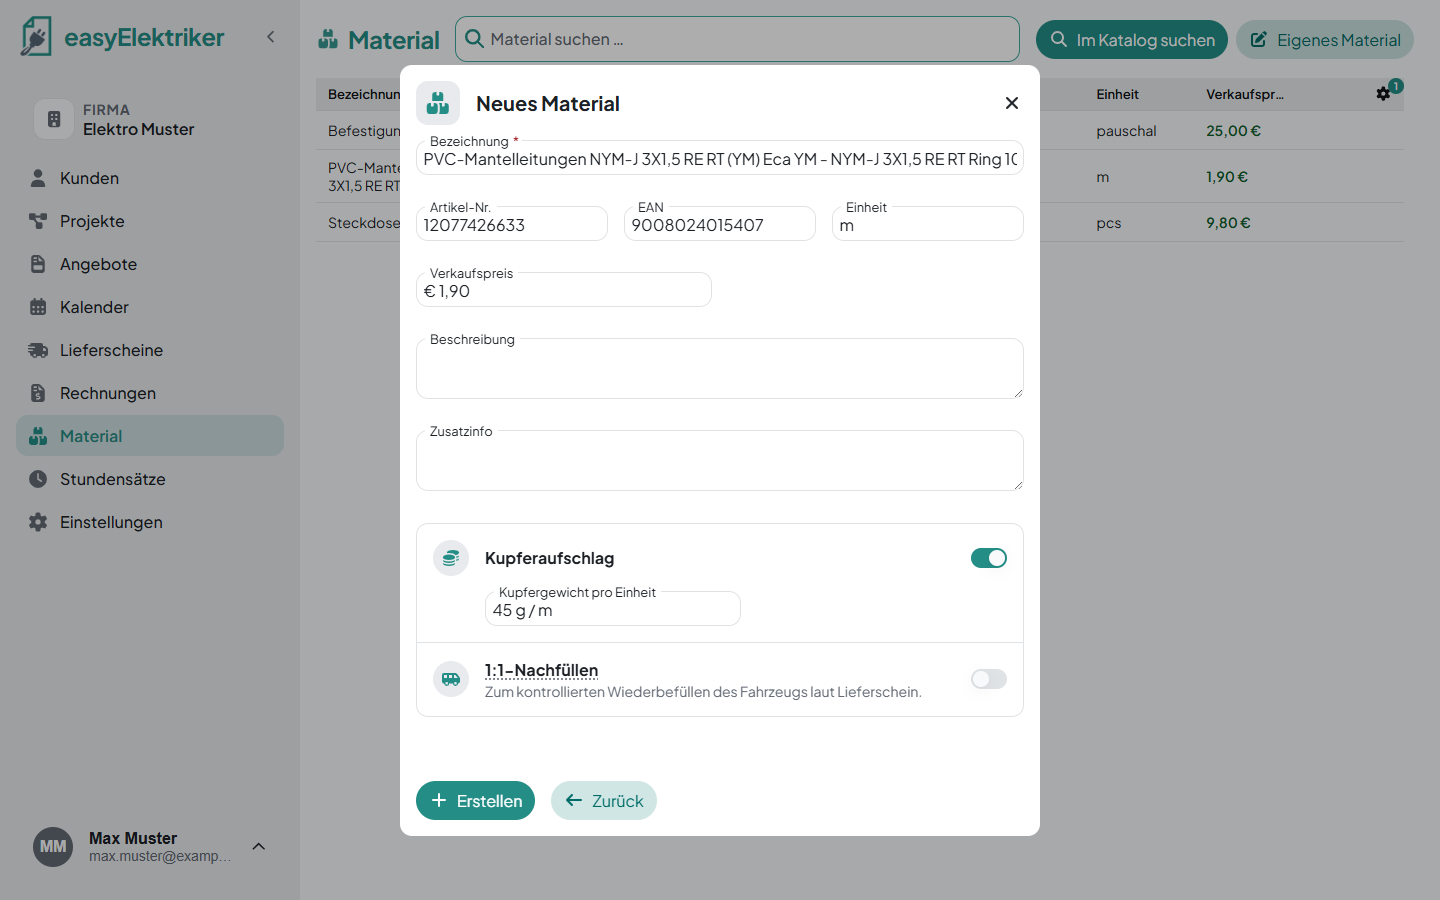Close the Neues Material dialog
The image size is (1440, 900).
(x=1012, y=103)
